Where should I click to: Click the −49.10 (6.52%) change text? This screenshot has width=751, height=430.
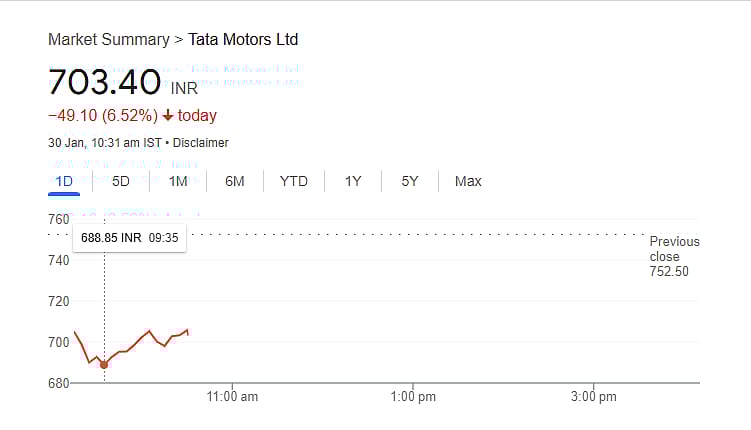click(x=102, y=116)
